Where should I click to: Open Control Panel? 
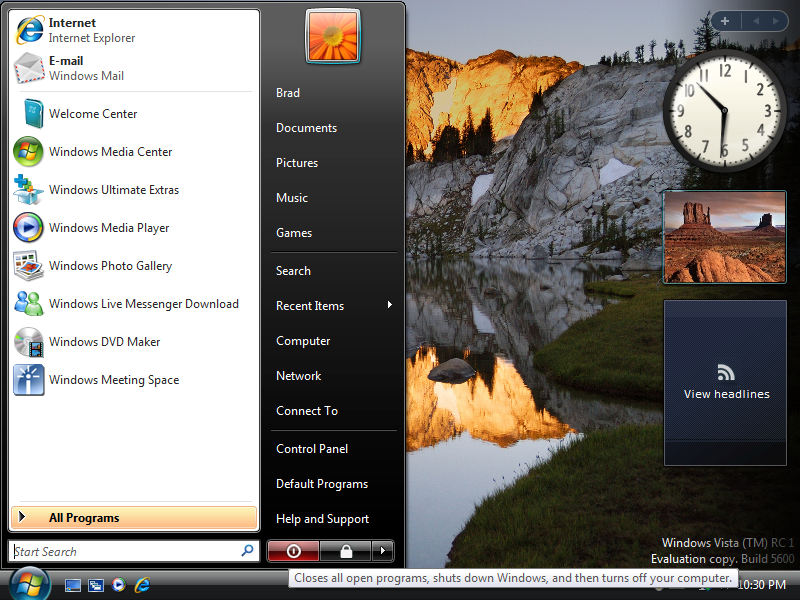pyautogui.click(x=312, y=449)
